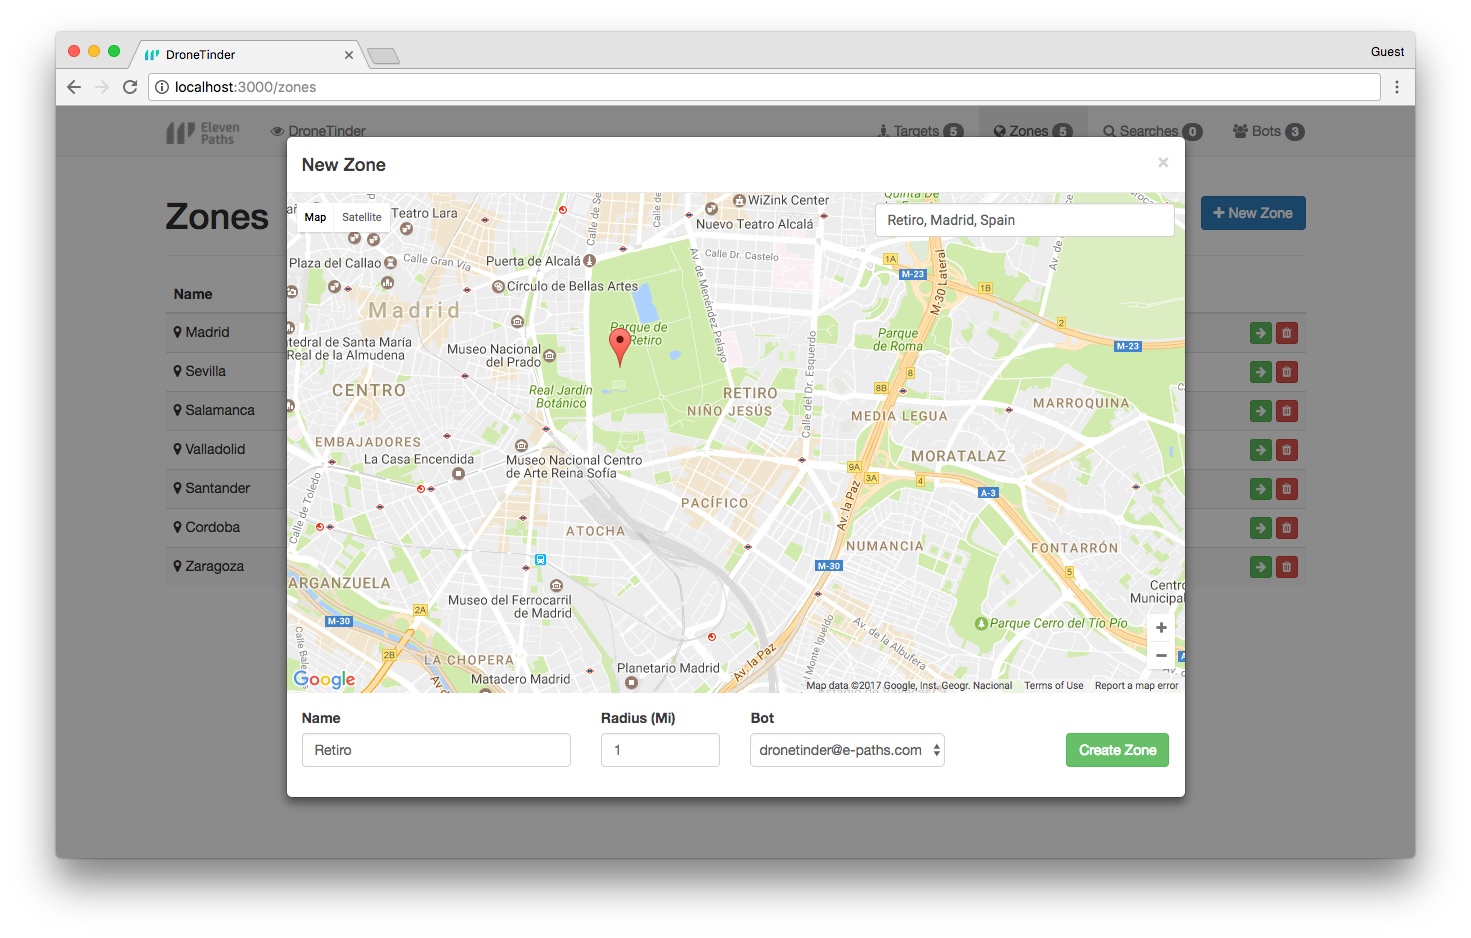Viewport: 1471px width, 938px height.
Task: Select the Map view button
Action: (315, 217)
